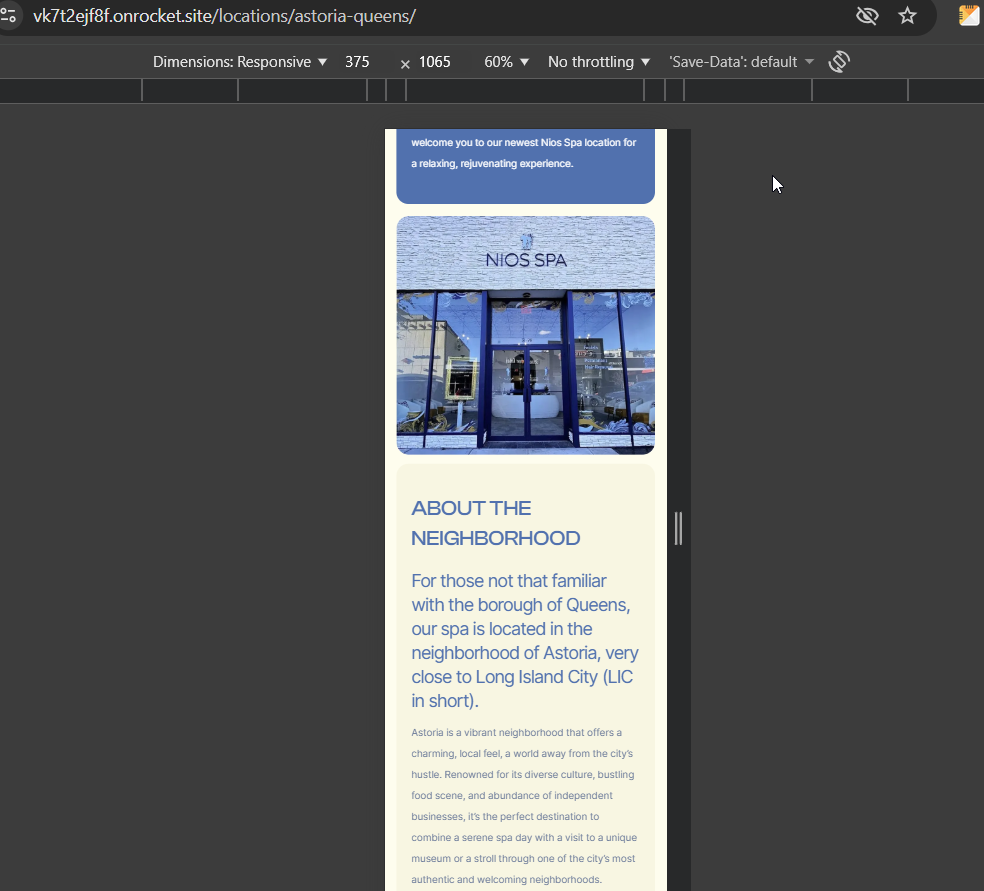Click the Nios Spa storefront photo

[525, 335]
